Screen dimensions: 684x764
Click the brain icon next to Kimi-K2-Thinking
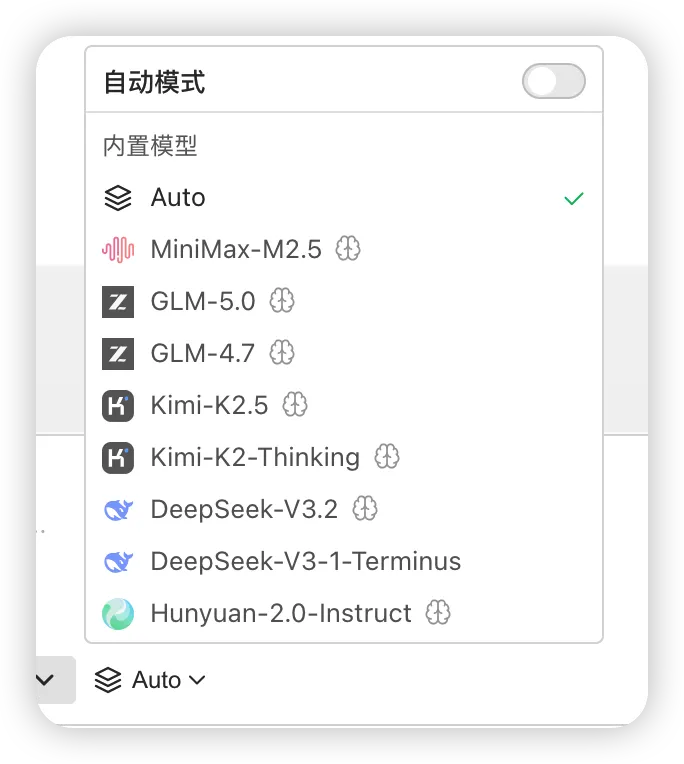pyautogui.click(x=387, y=458)
